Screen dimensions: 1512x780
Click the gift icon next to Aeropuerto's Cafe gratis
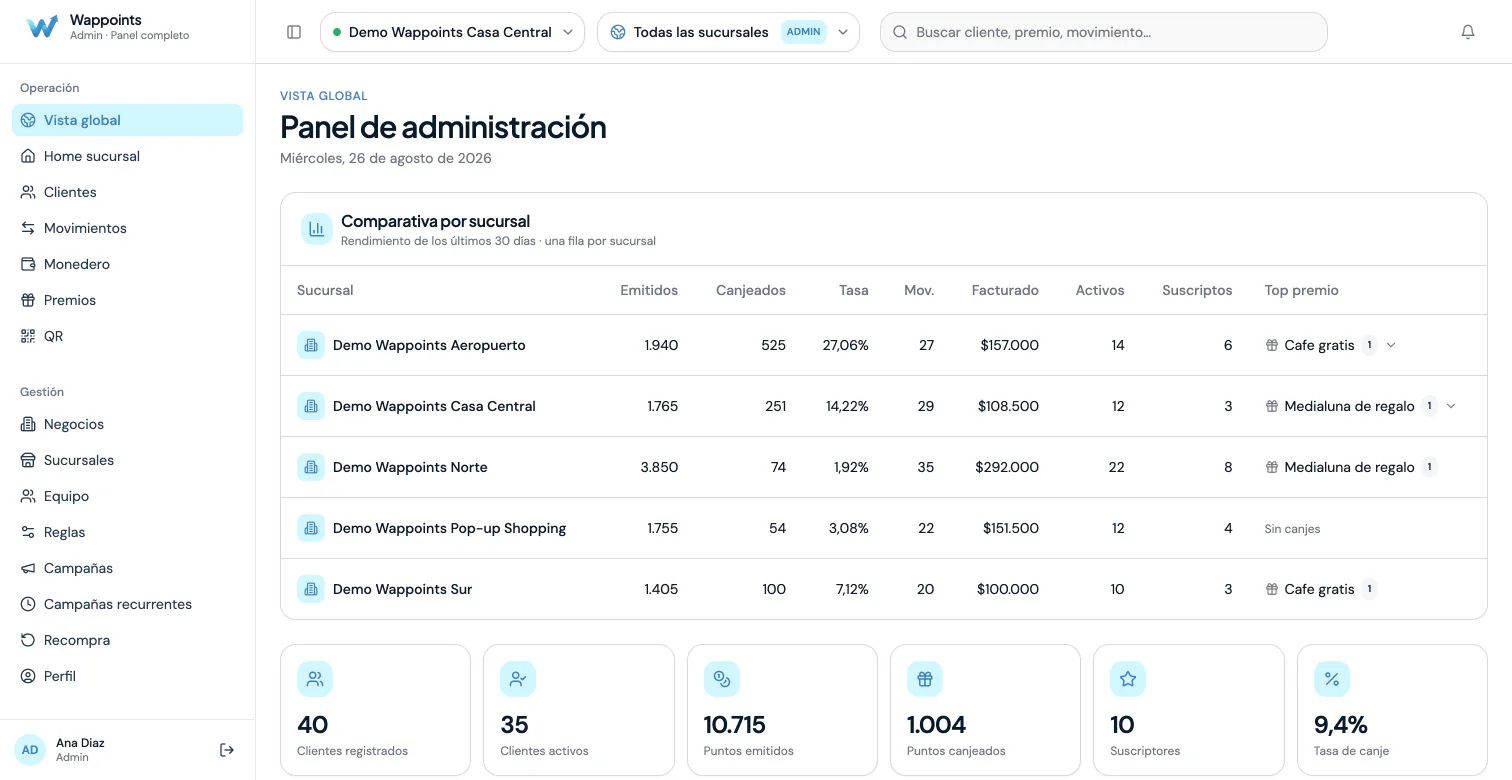[1272, 345]
